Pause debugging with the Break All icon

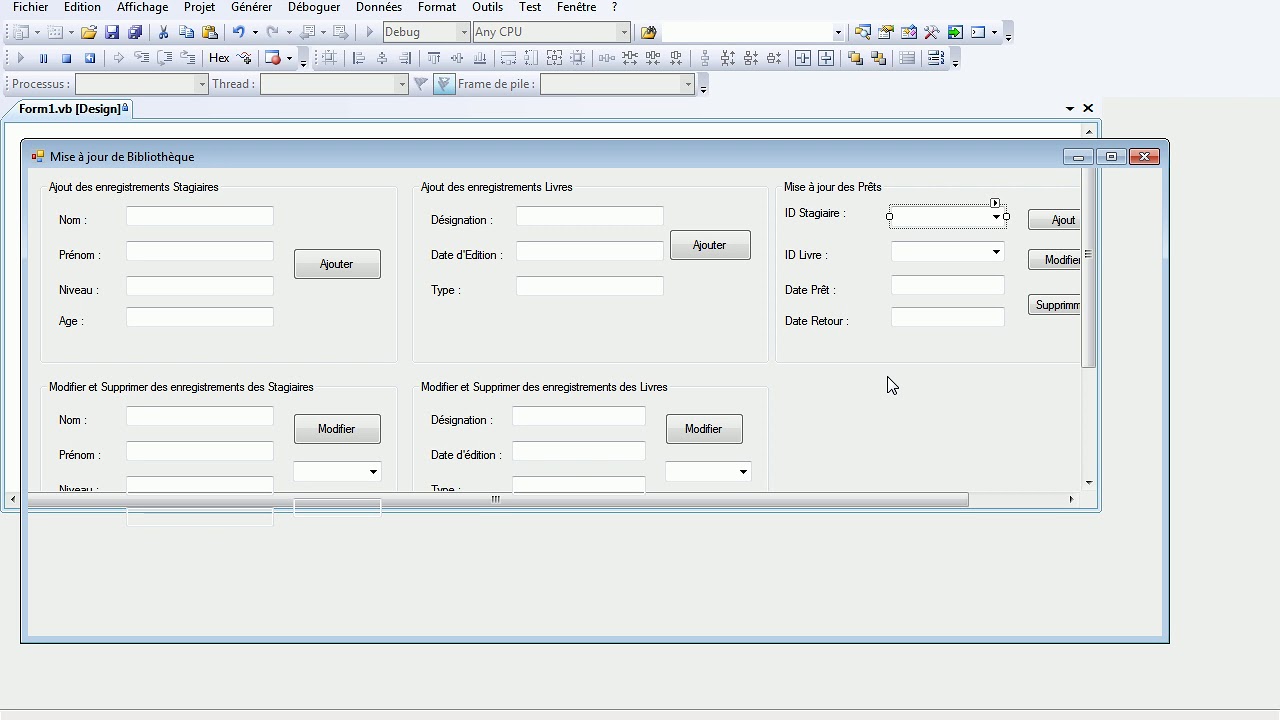tap(43, 58)
